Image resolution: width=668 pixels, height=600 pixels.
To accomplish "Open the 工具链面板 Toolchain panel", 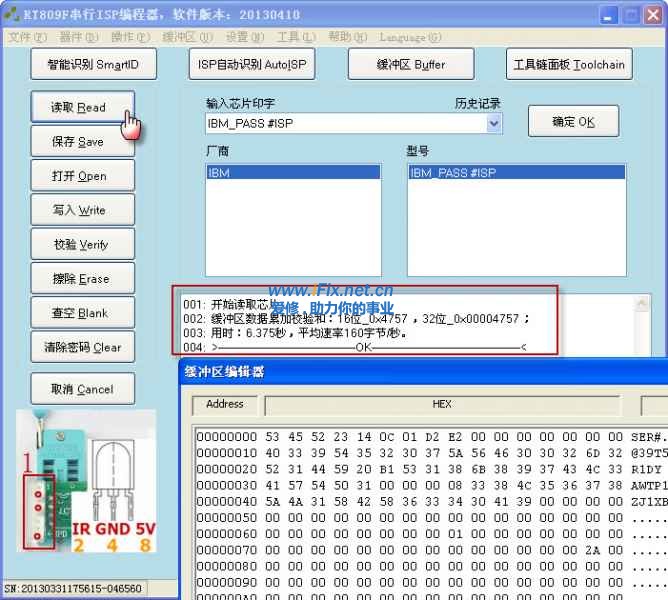I will (x=568, y=65).
